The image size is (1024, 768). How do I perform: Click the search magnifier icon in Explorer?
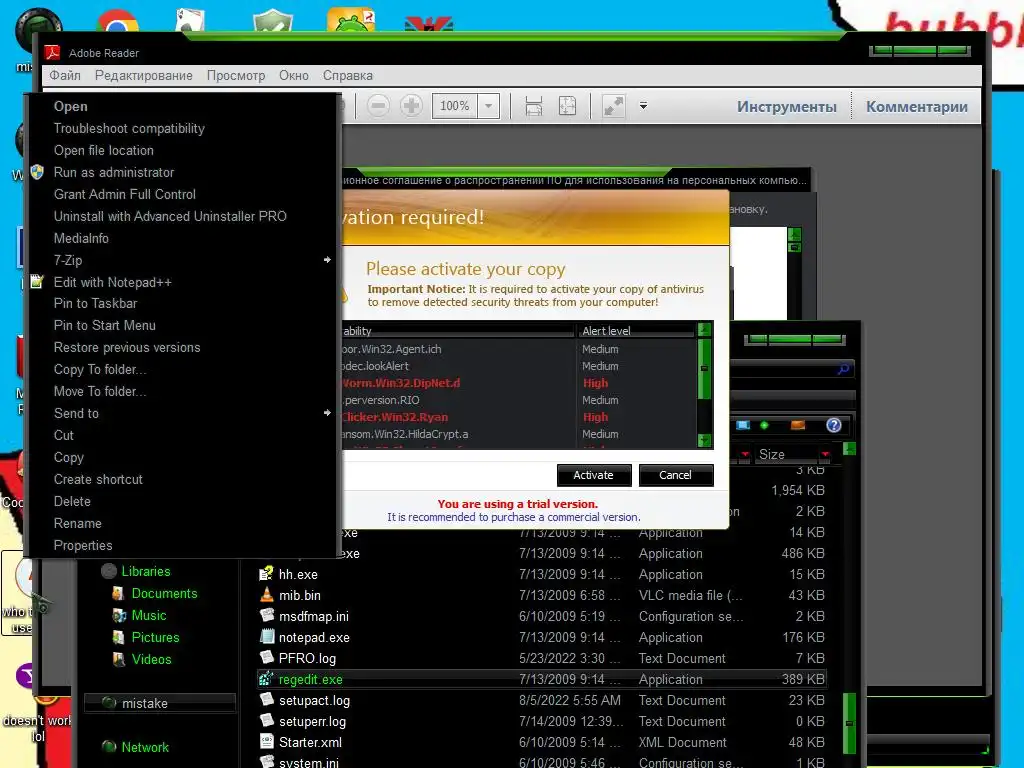pos(843,369)
